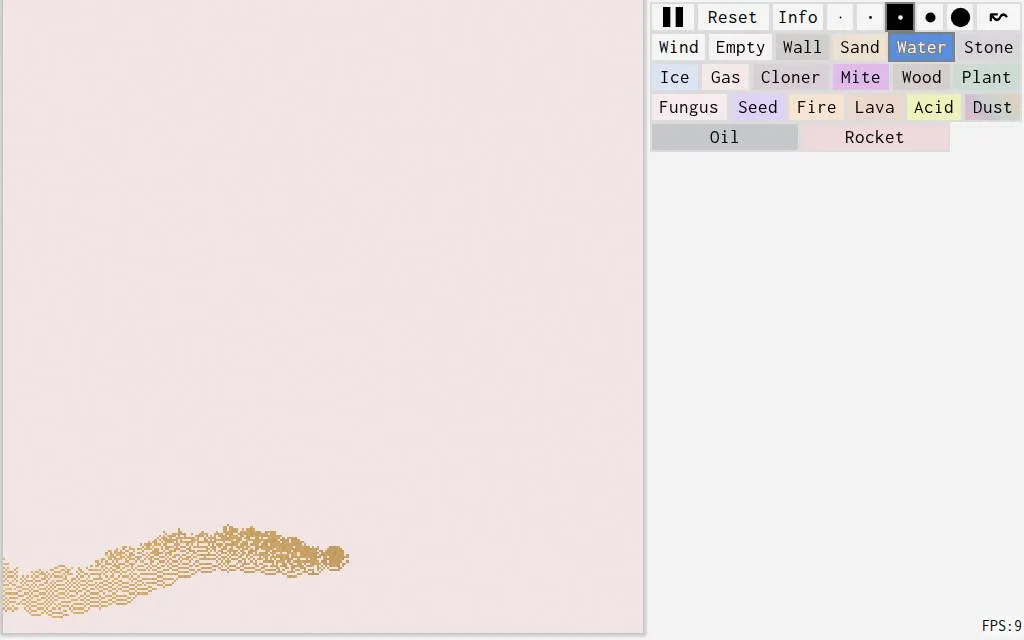Screen dimensions: 1024x640
Task: Choose the second-largest brush size dot
Action: pyautogui.click(x=930, y=17)
